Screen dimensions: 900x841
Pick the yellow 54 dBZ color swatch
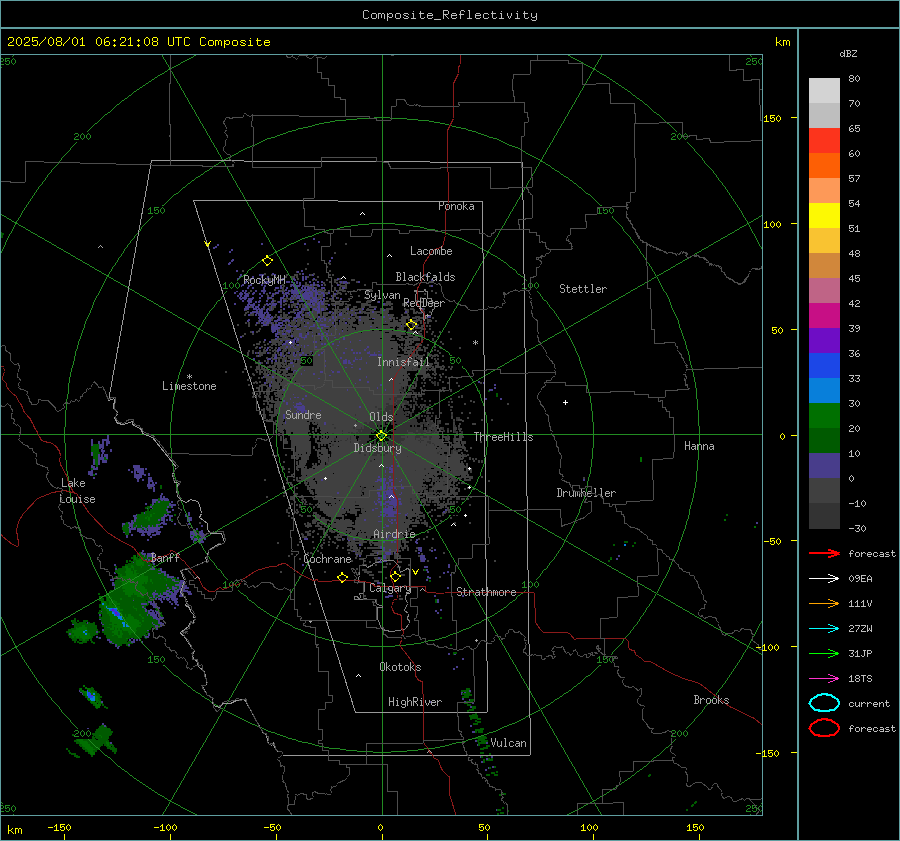[824, 215]
